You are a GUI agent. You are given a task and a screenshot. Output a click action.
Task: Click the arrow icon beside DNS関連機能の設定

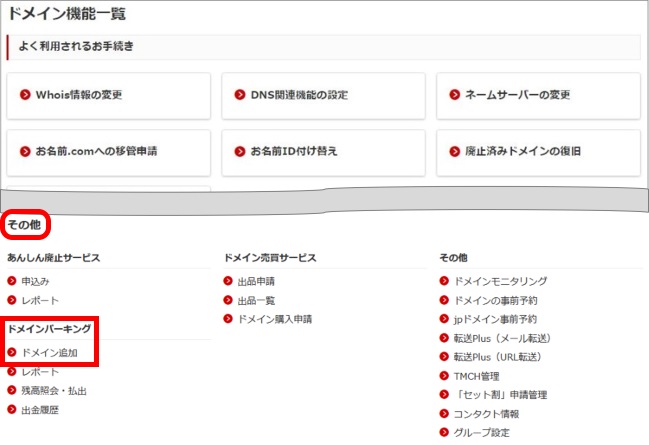pos(240,95)
